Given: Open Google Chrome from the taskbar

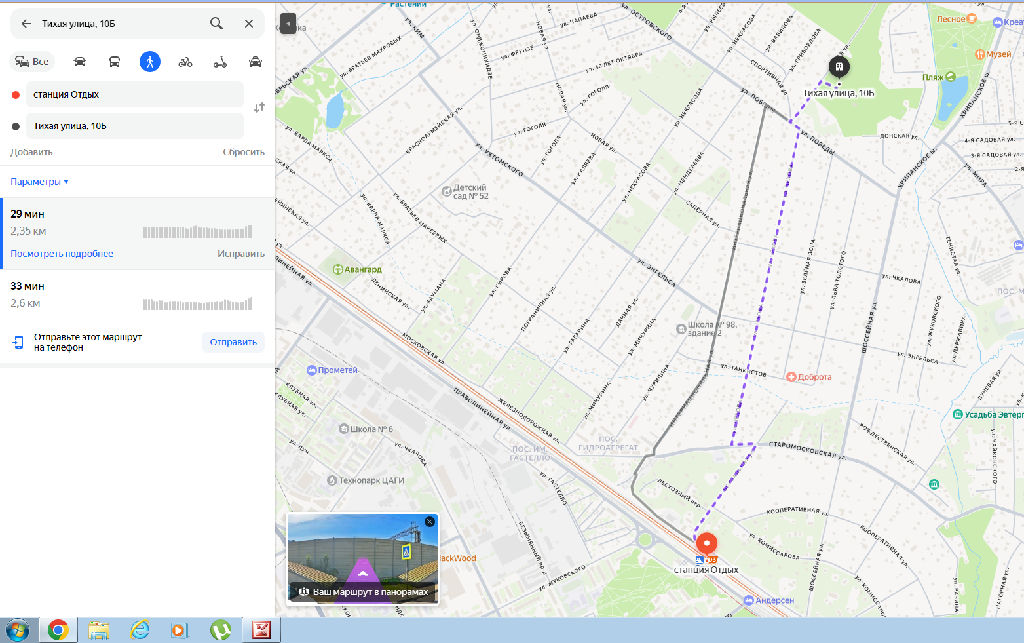Looking at the screenshot, I should pyautogui.click(x=58, y=630).
